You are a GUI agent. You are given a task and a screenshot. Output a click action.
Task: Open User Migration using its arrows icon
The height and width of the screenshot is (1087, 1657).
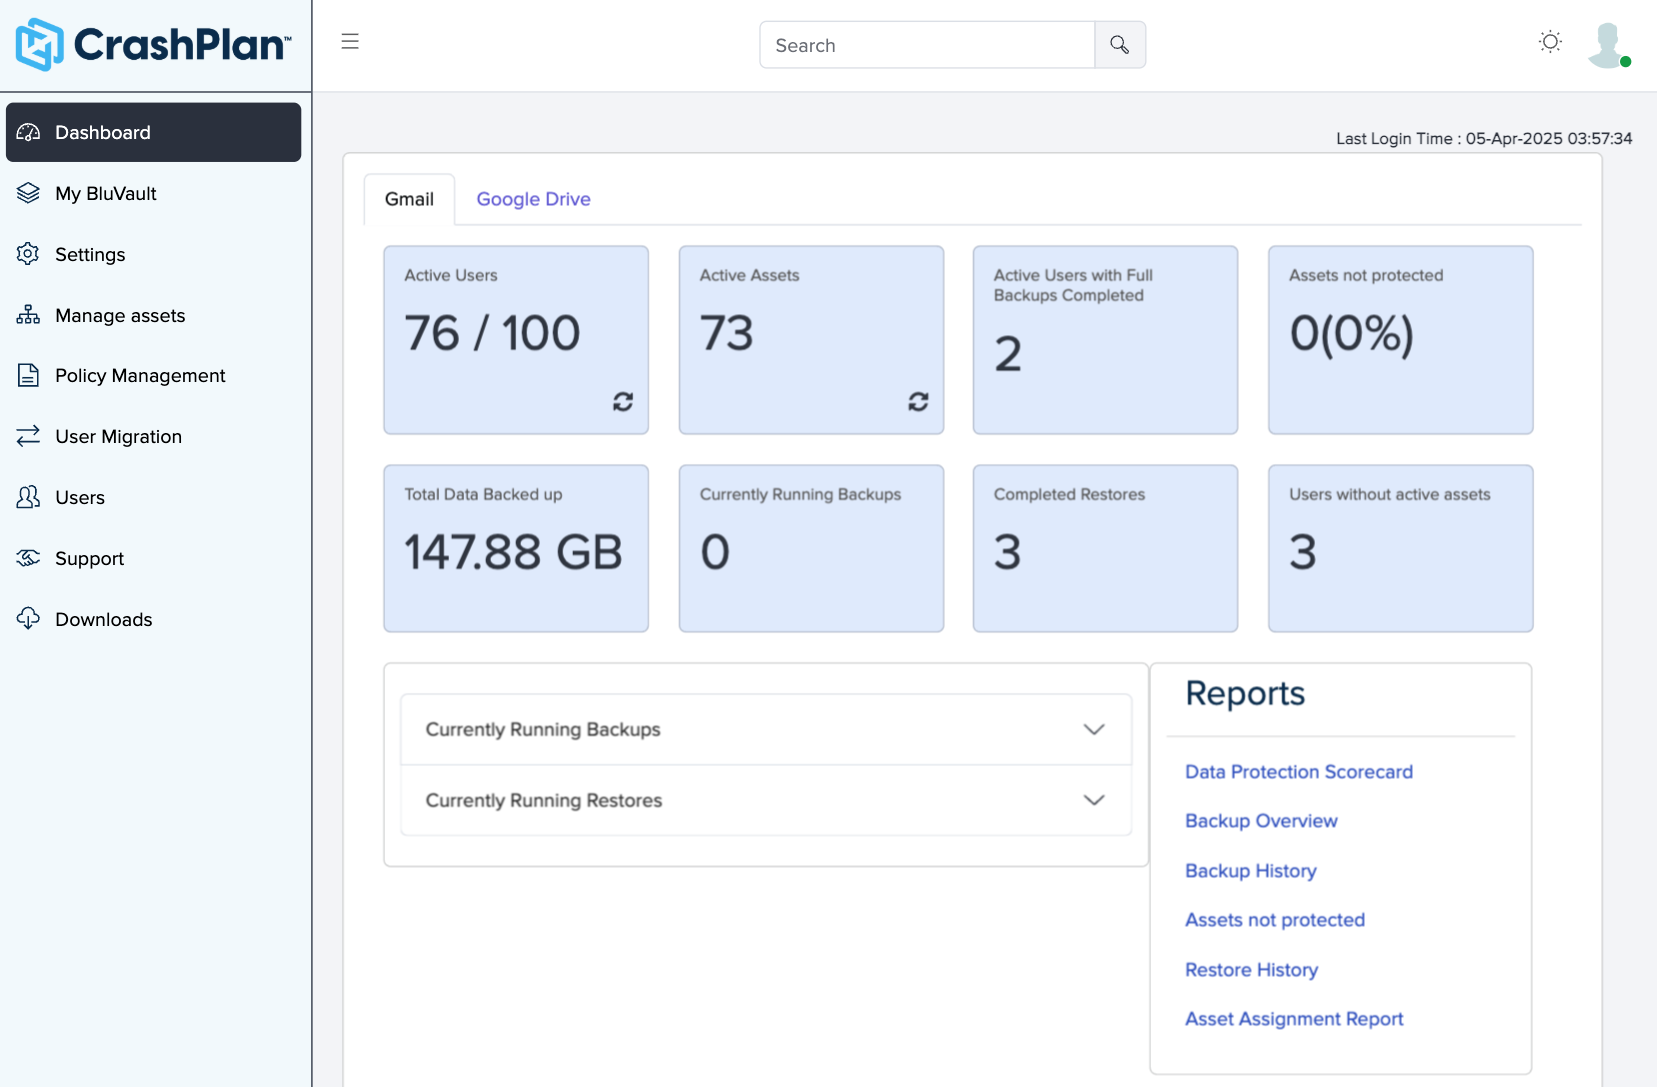click(x=27, y=436)
